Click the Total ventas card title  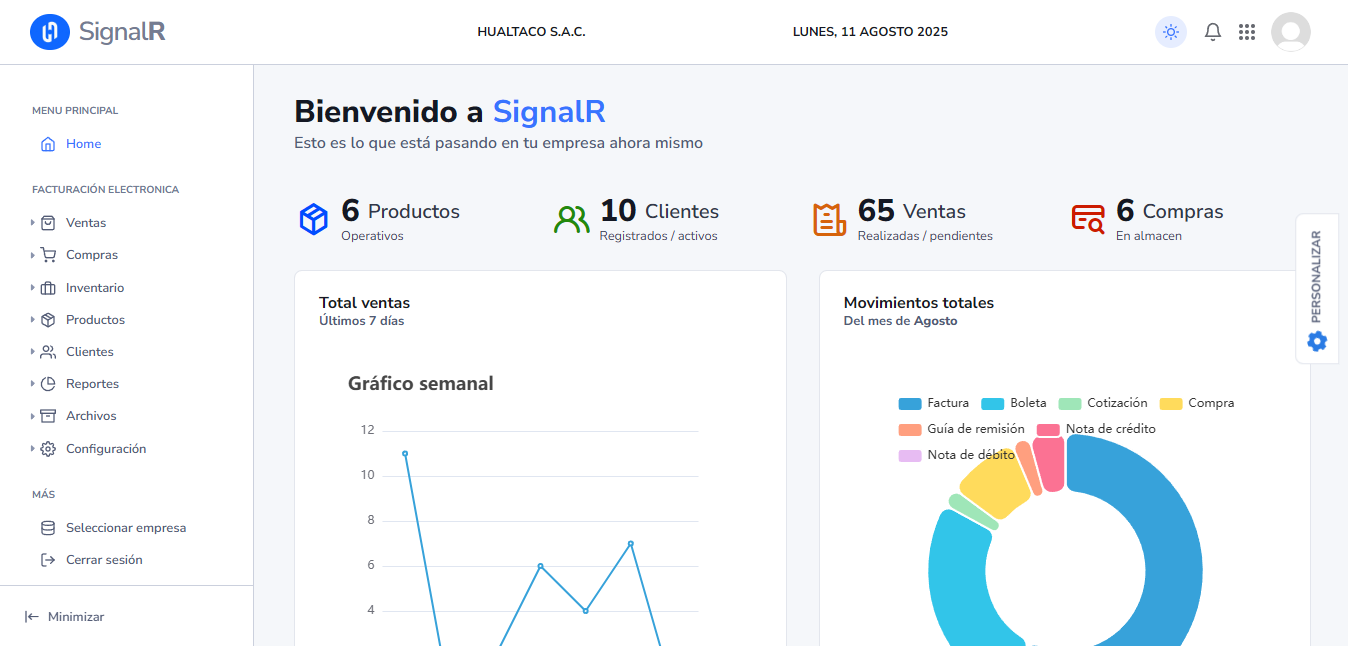tap(365, 303)
